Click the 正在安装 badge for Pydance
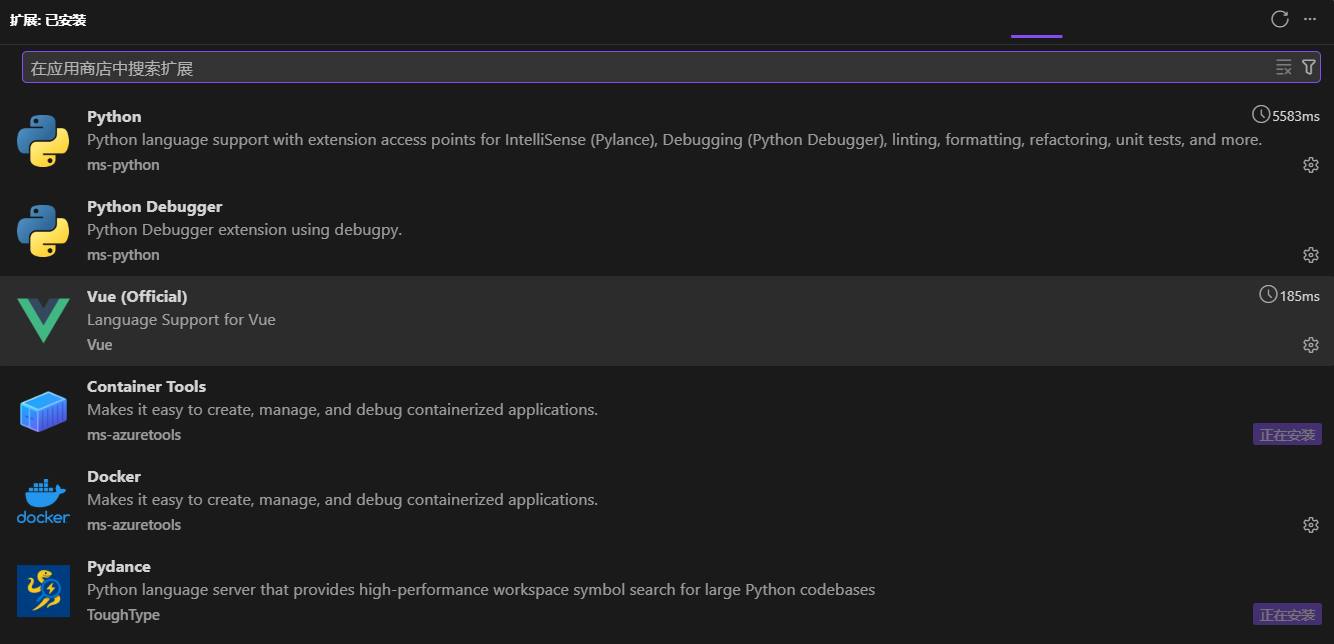The image size is (1334, 644). [x=1287, y=614]
